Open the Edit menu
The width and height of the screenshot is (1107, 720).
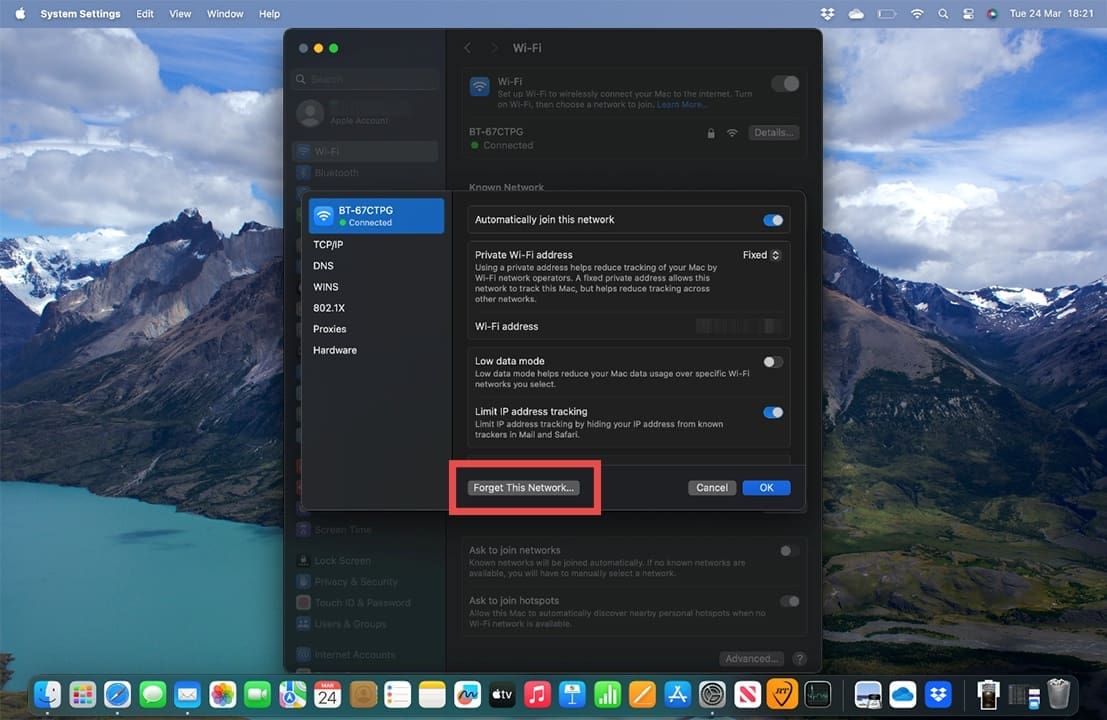(x=145, y=13)
